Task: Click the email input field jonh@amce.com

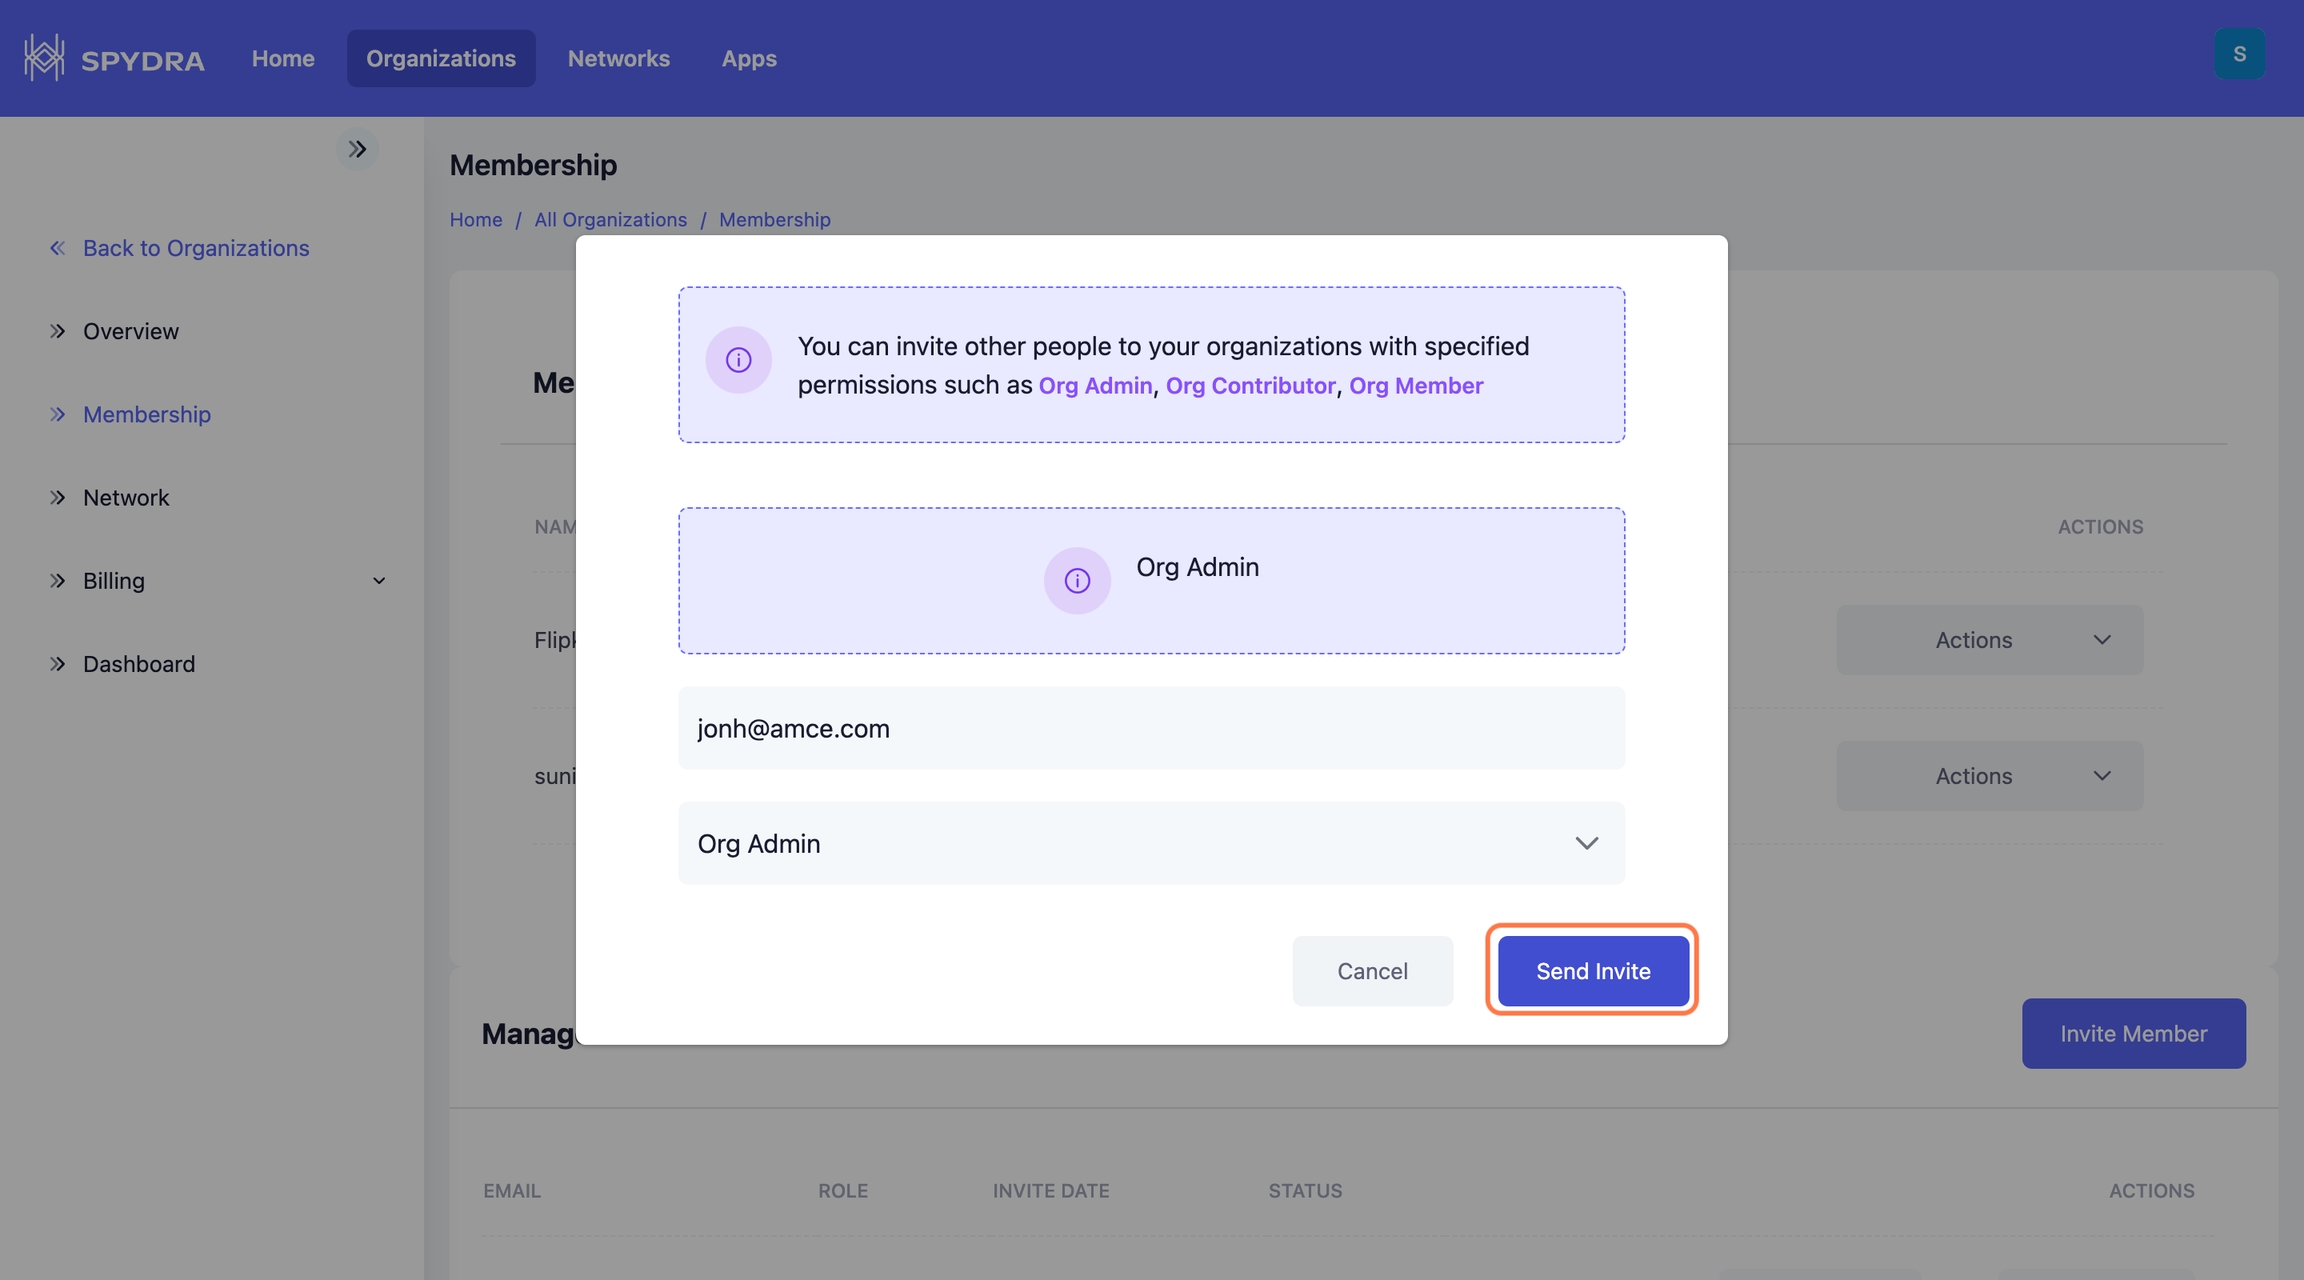Action: [1151, 728]
